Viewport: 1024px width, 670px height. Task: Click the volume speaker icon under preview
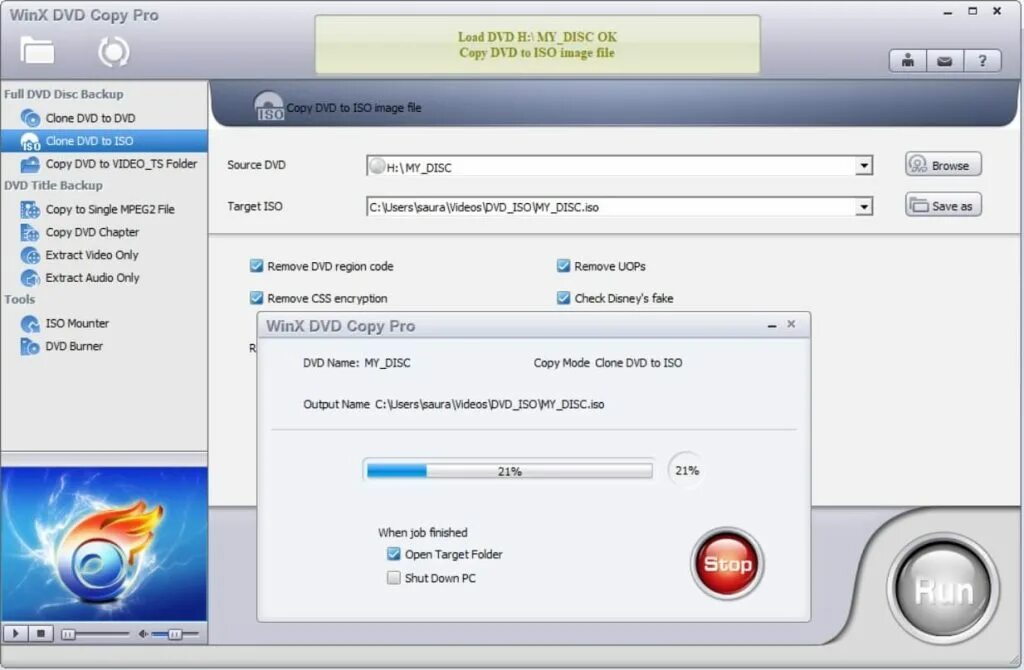(143, 633)
